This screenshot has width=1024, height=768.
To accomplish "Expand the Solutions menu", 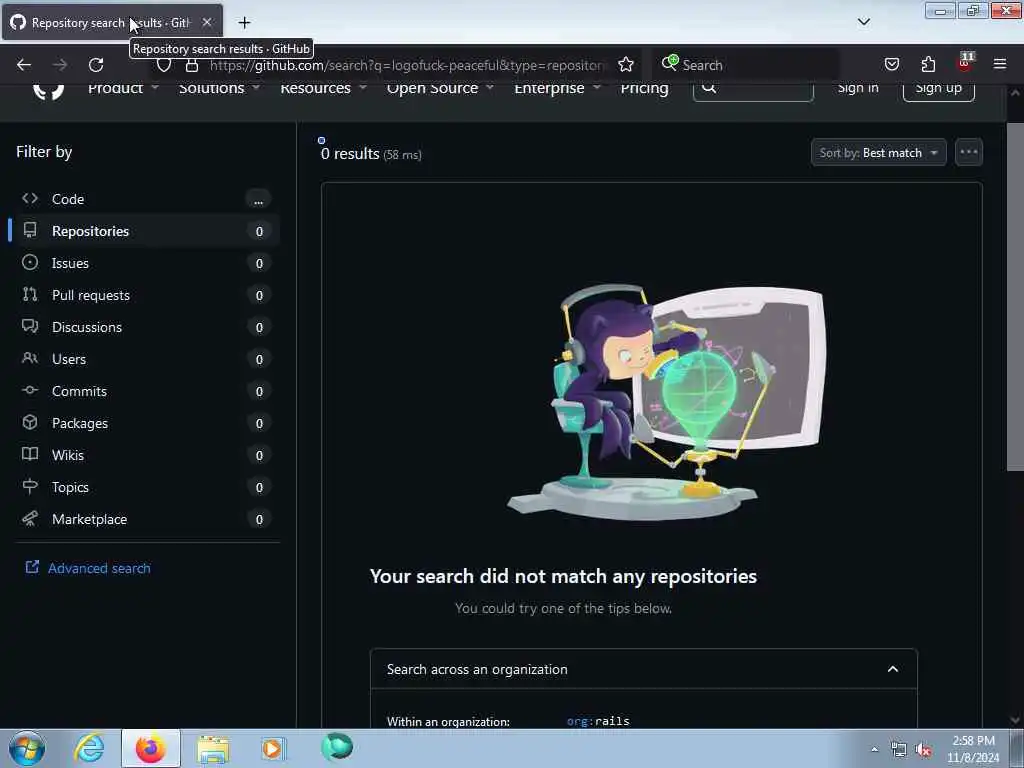I will [219, 89].
